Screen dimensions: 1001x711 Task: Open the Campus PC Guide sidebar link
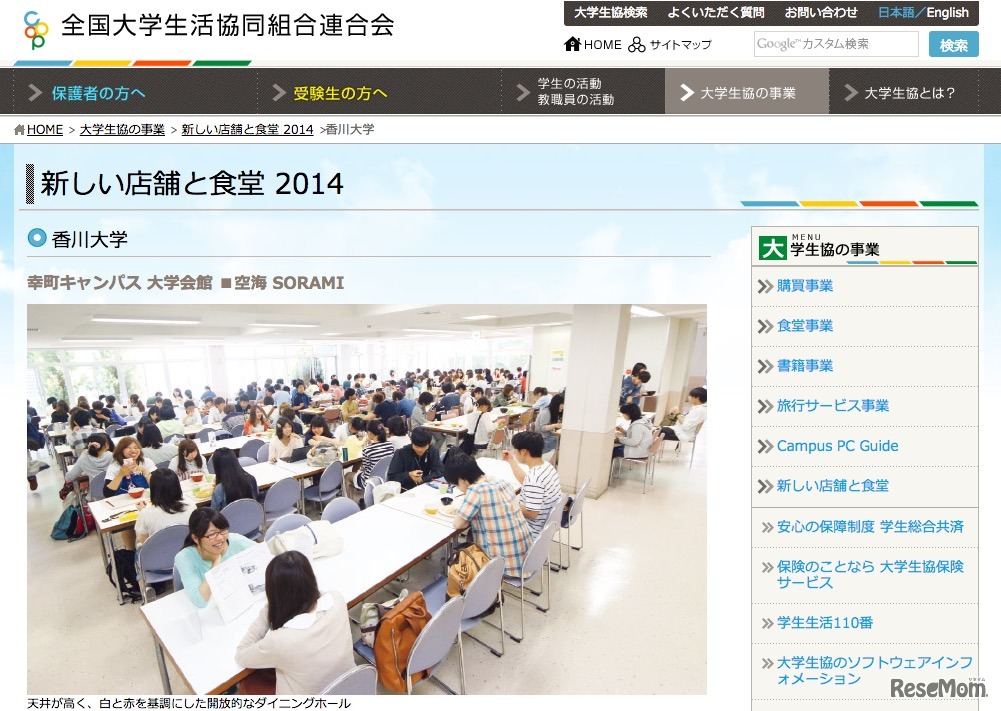pyautogui.click(x=838, y=446)
